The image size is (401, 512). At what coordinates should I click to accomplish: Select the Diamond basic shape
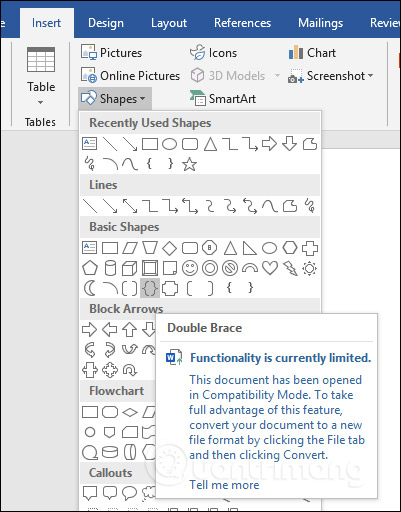click(x=169, y=248)
